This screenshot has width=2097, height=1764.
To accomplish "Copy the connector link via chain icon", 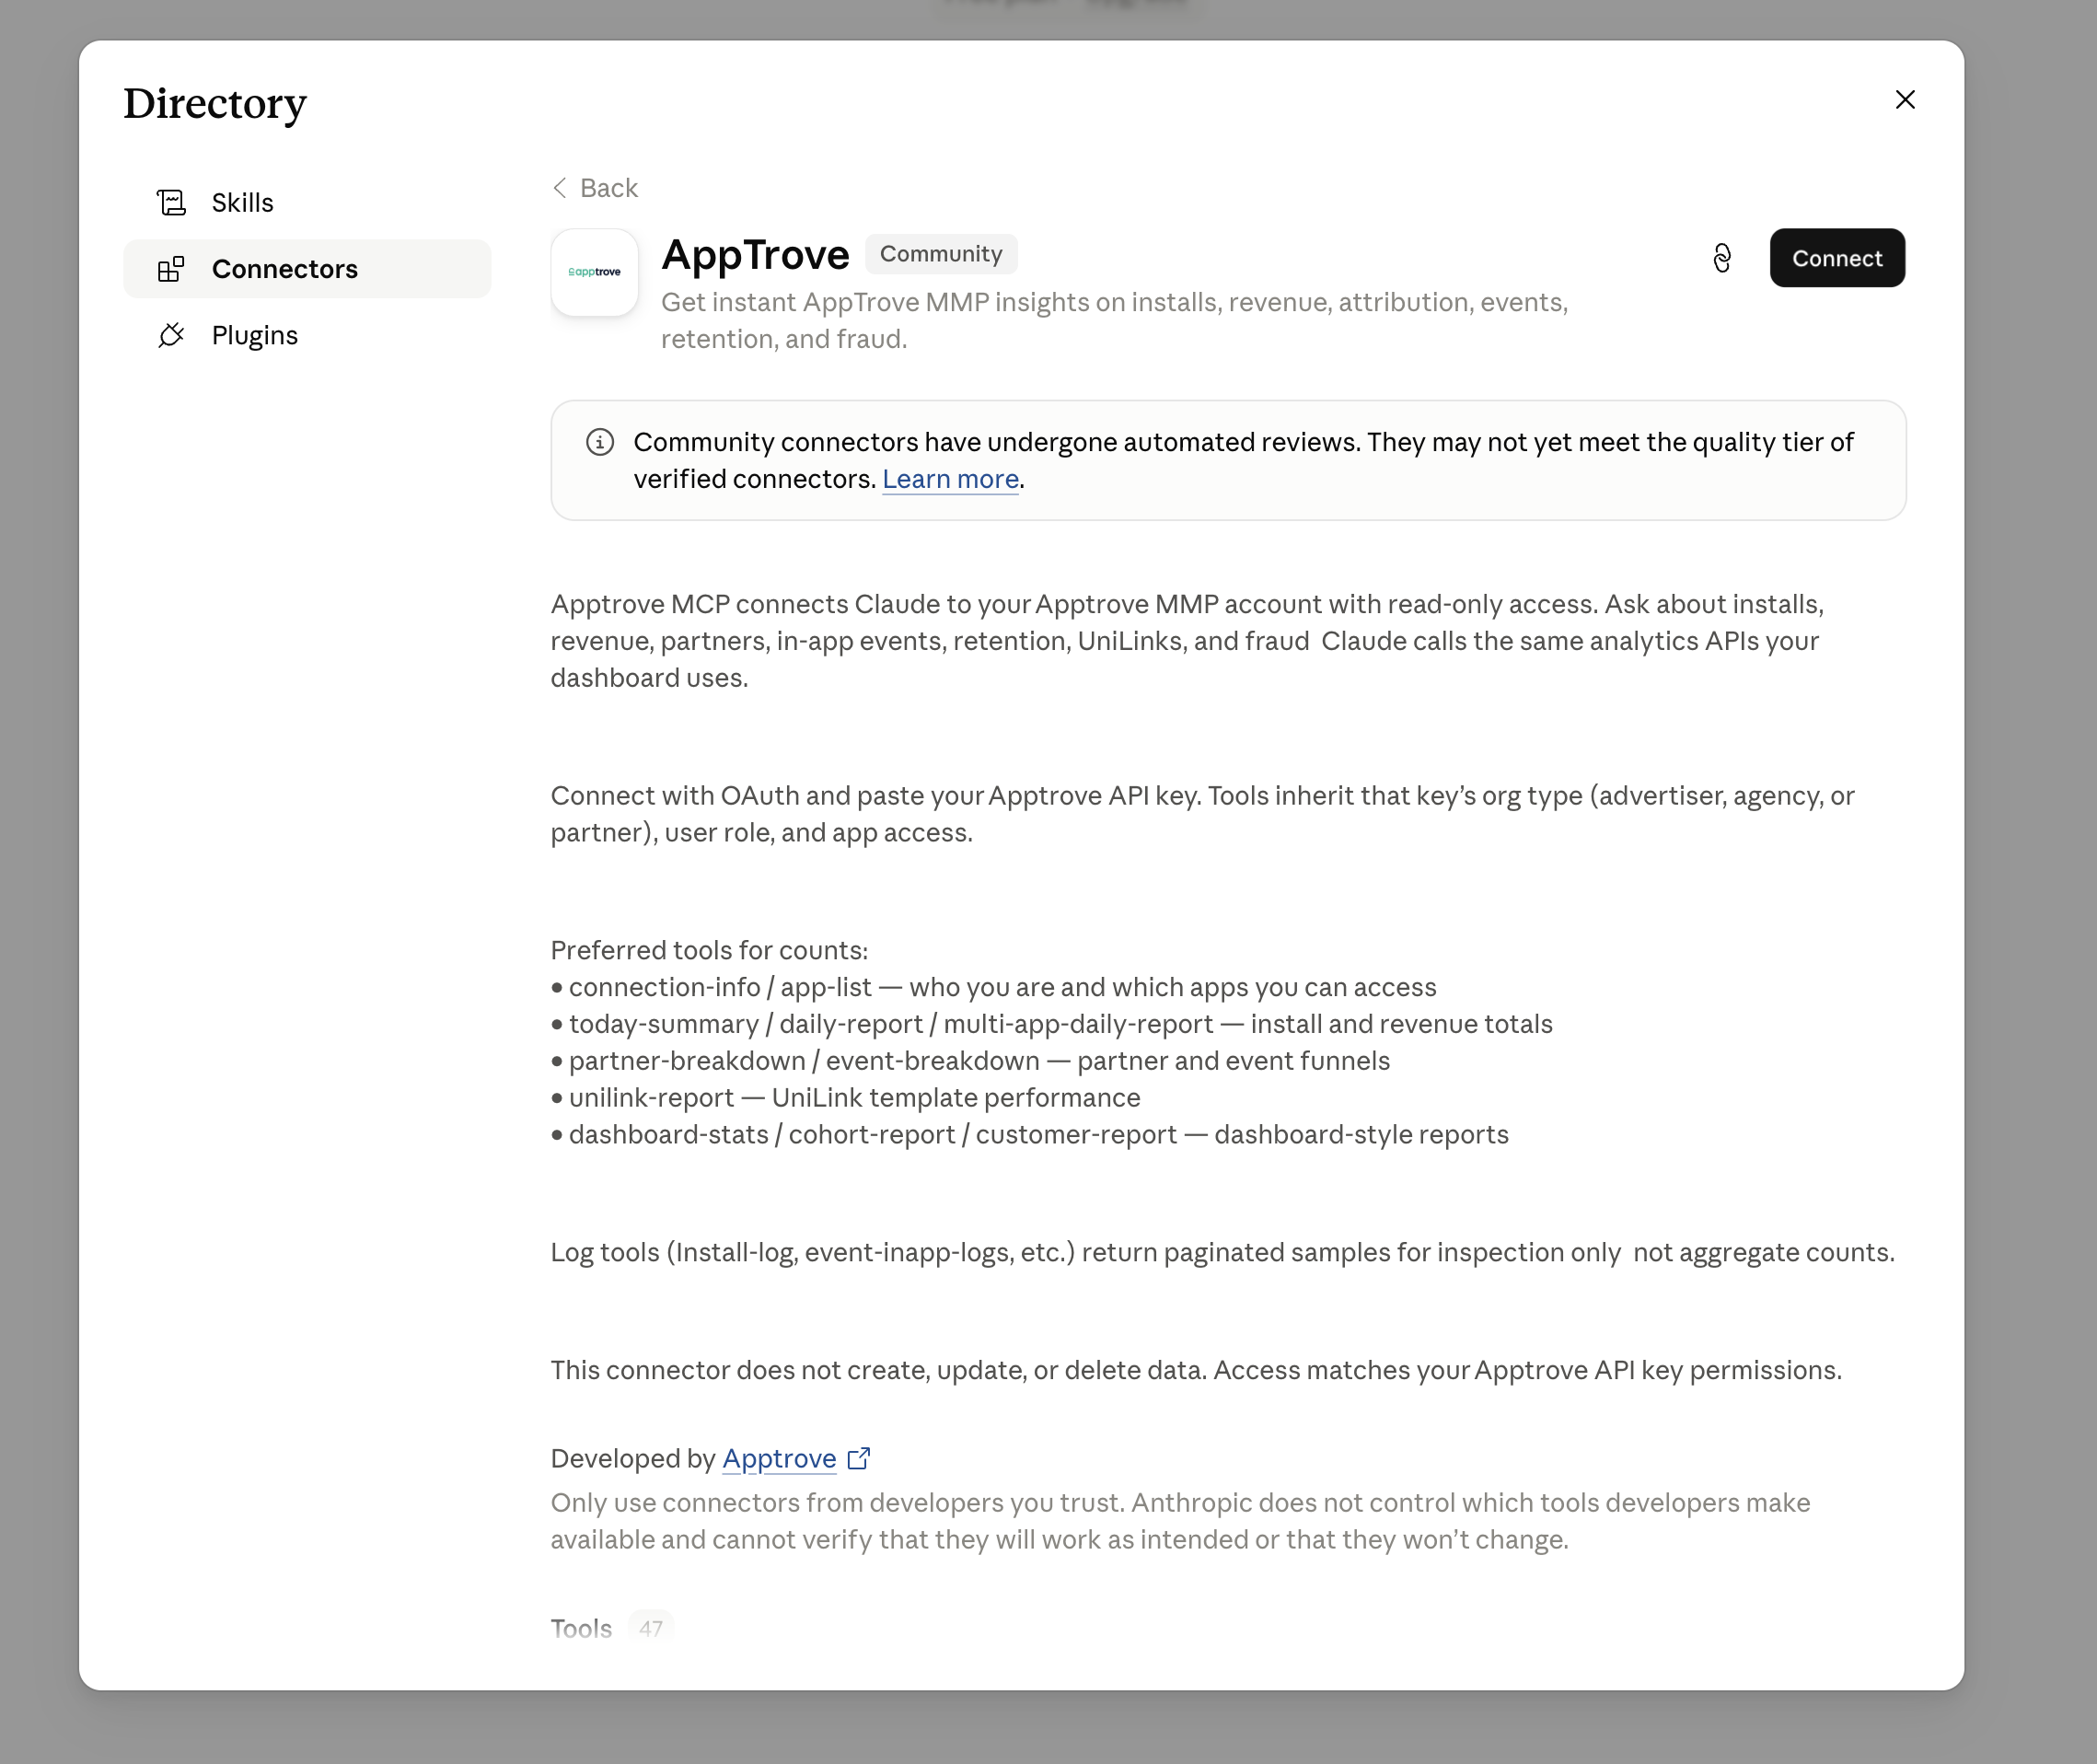I will coord(1722,258).
